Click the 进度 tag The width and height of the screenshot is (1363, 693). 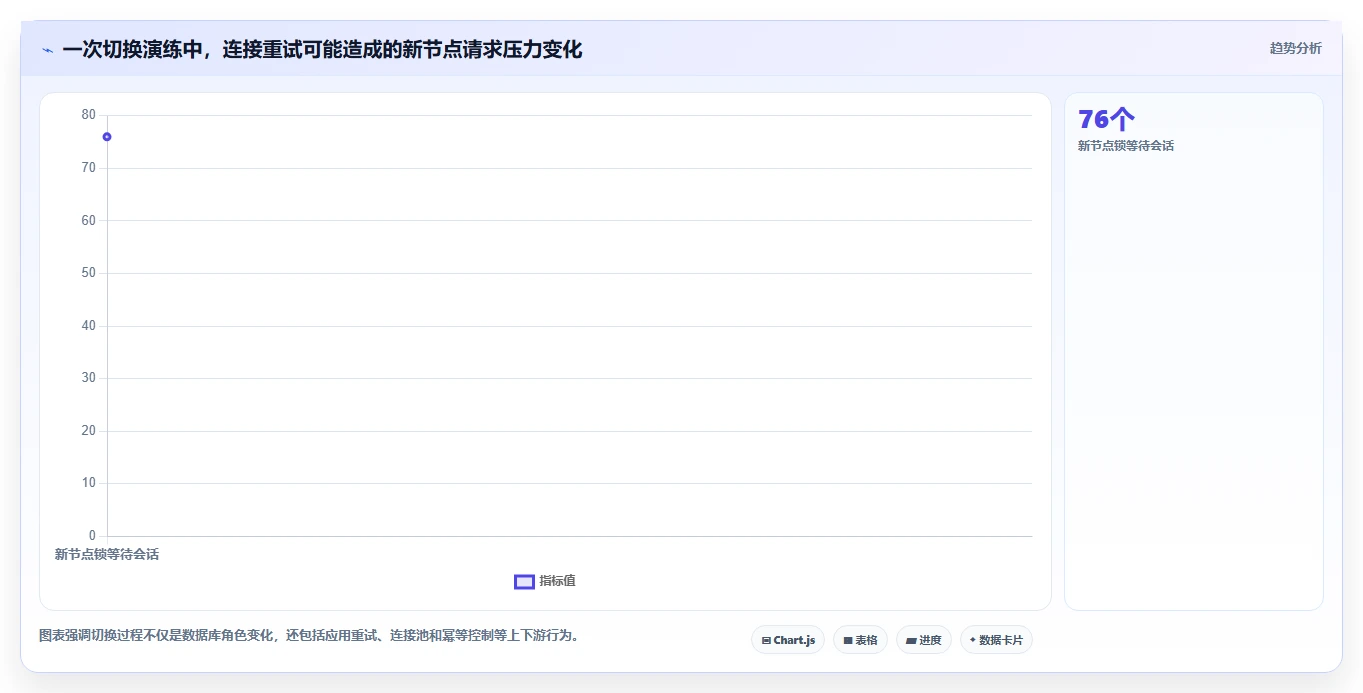click(x=924, y=640)
